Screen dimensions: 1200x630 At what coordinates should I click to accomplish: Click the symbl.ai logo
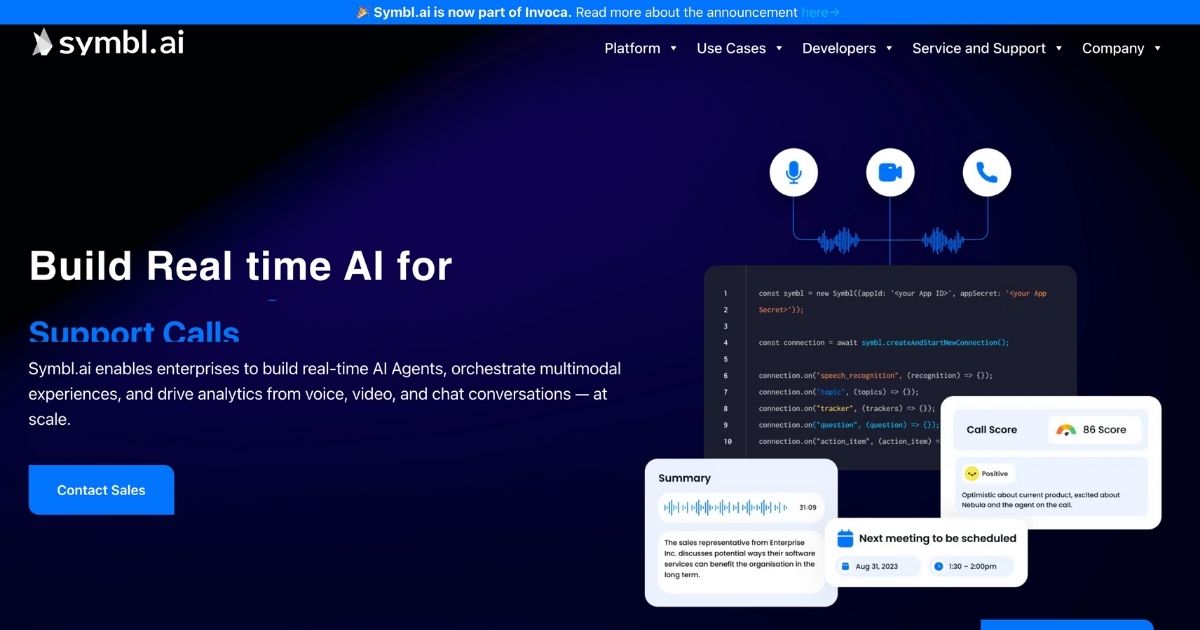108,42
